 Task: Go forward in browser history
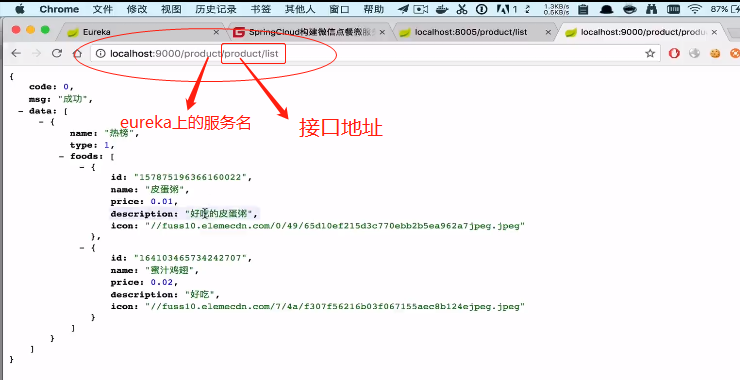pyautogui.click(x=36, y=53)
